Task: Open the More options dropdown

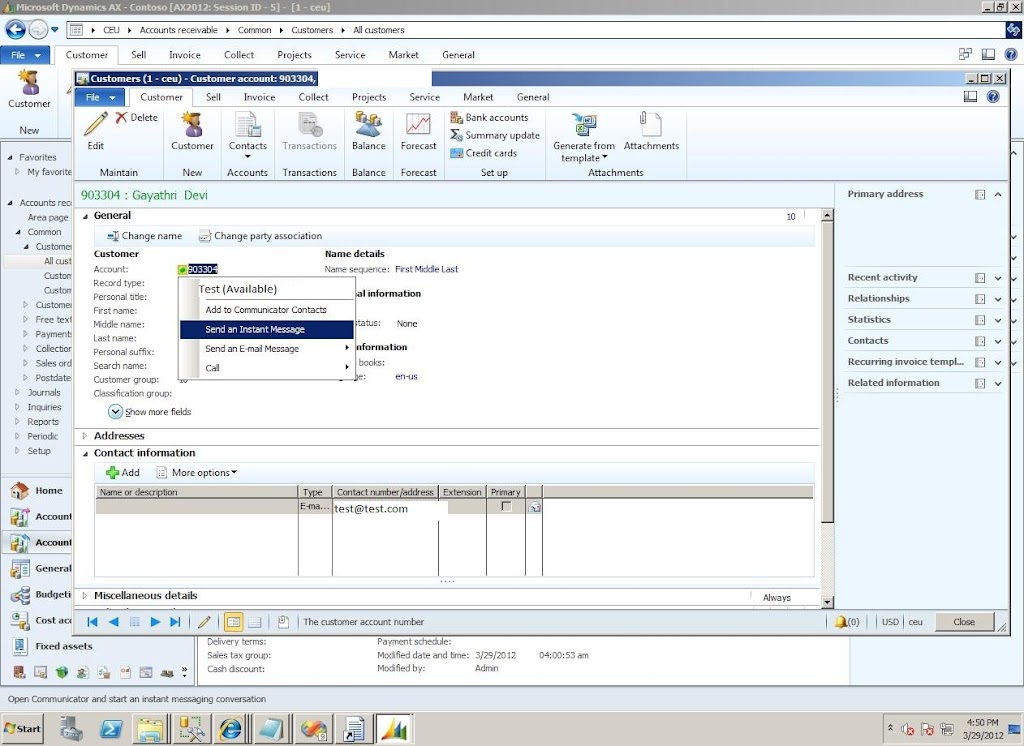Action: [197, 472]
